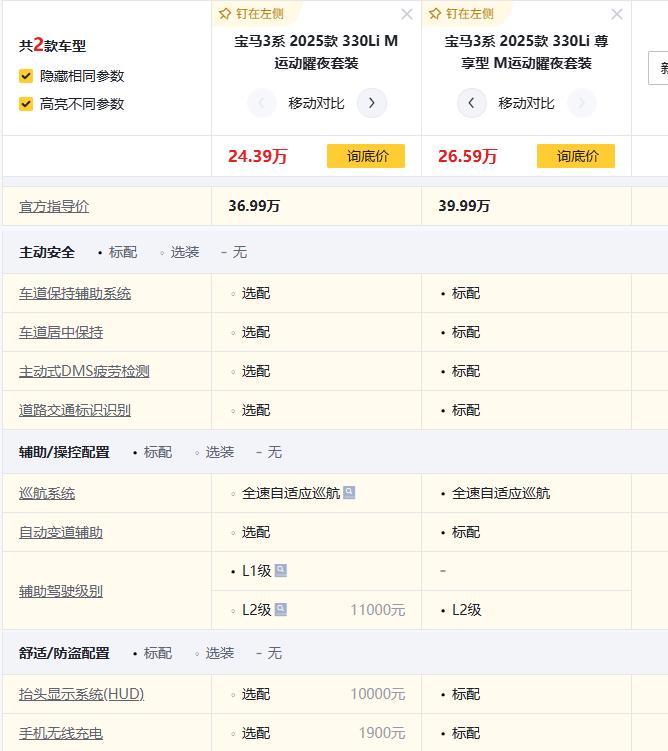Click the partially visible add-model box
668x751 pixels.
658,68
